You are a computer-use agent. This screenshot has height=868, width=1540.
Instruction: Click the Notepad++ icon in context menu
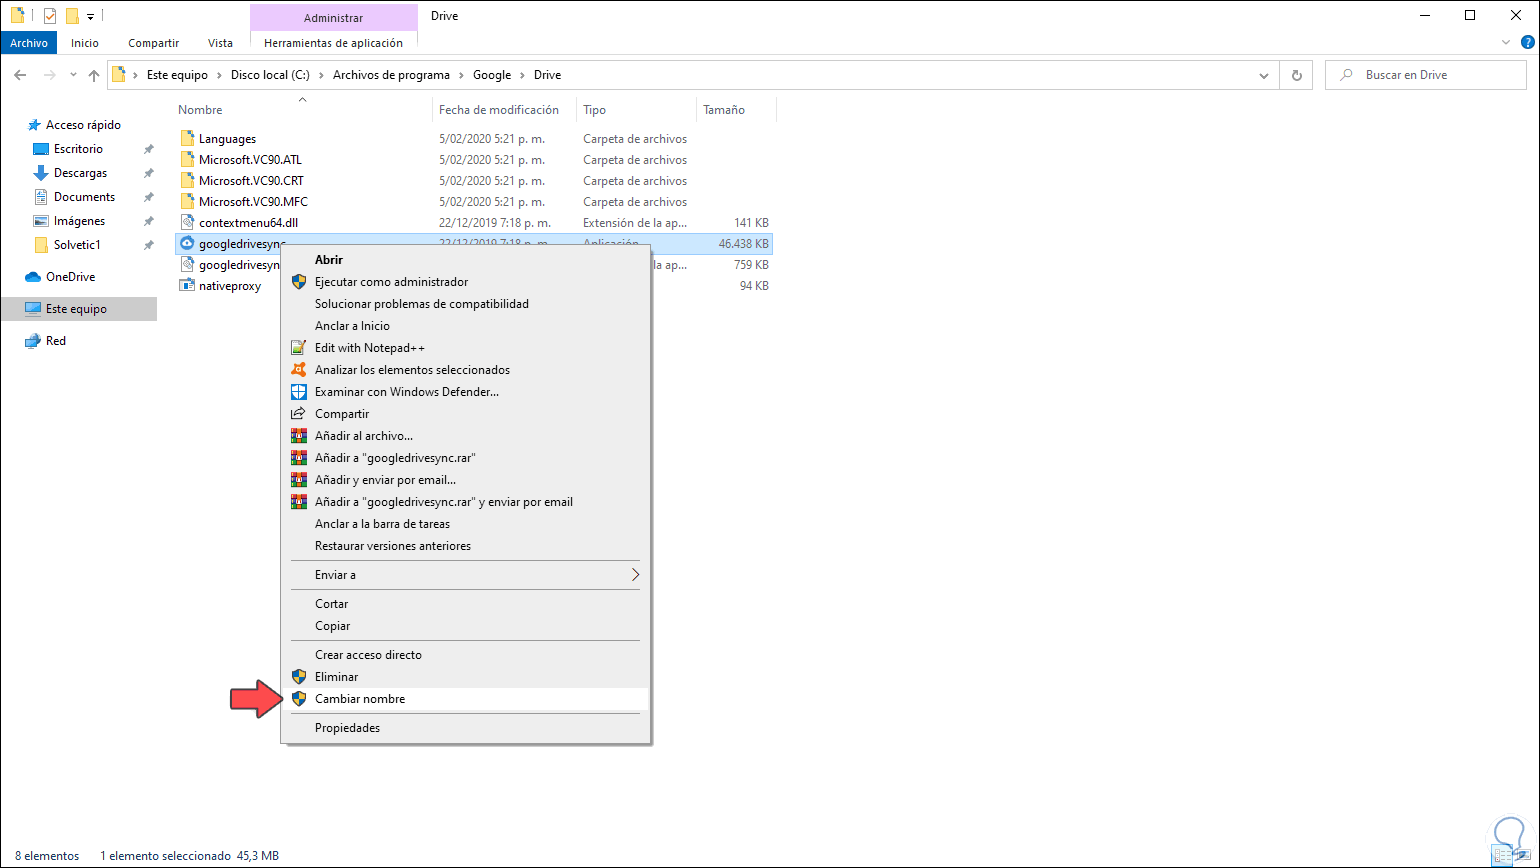[298, 348]
